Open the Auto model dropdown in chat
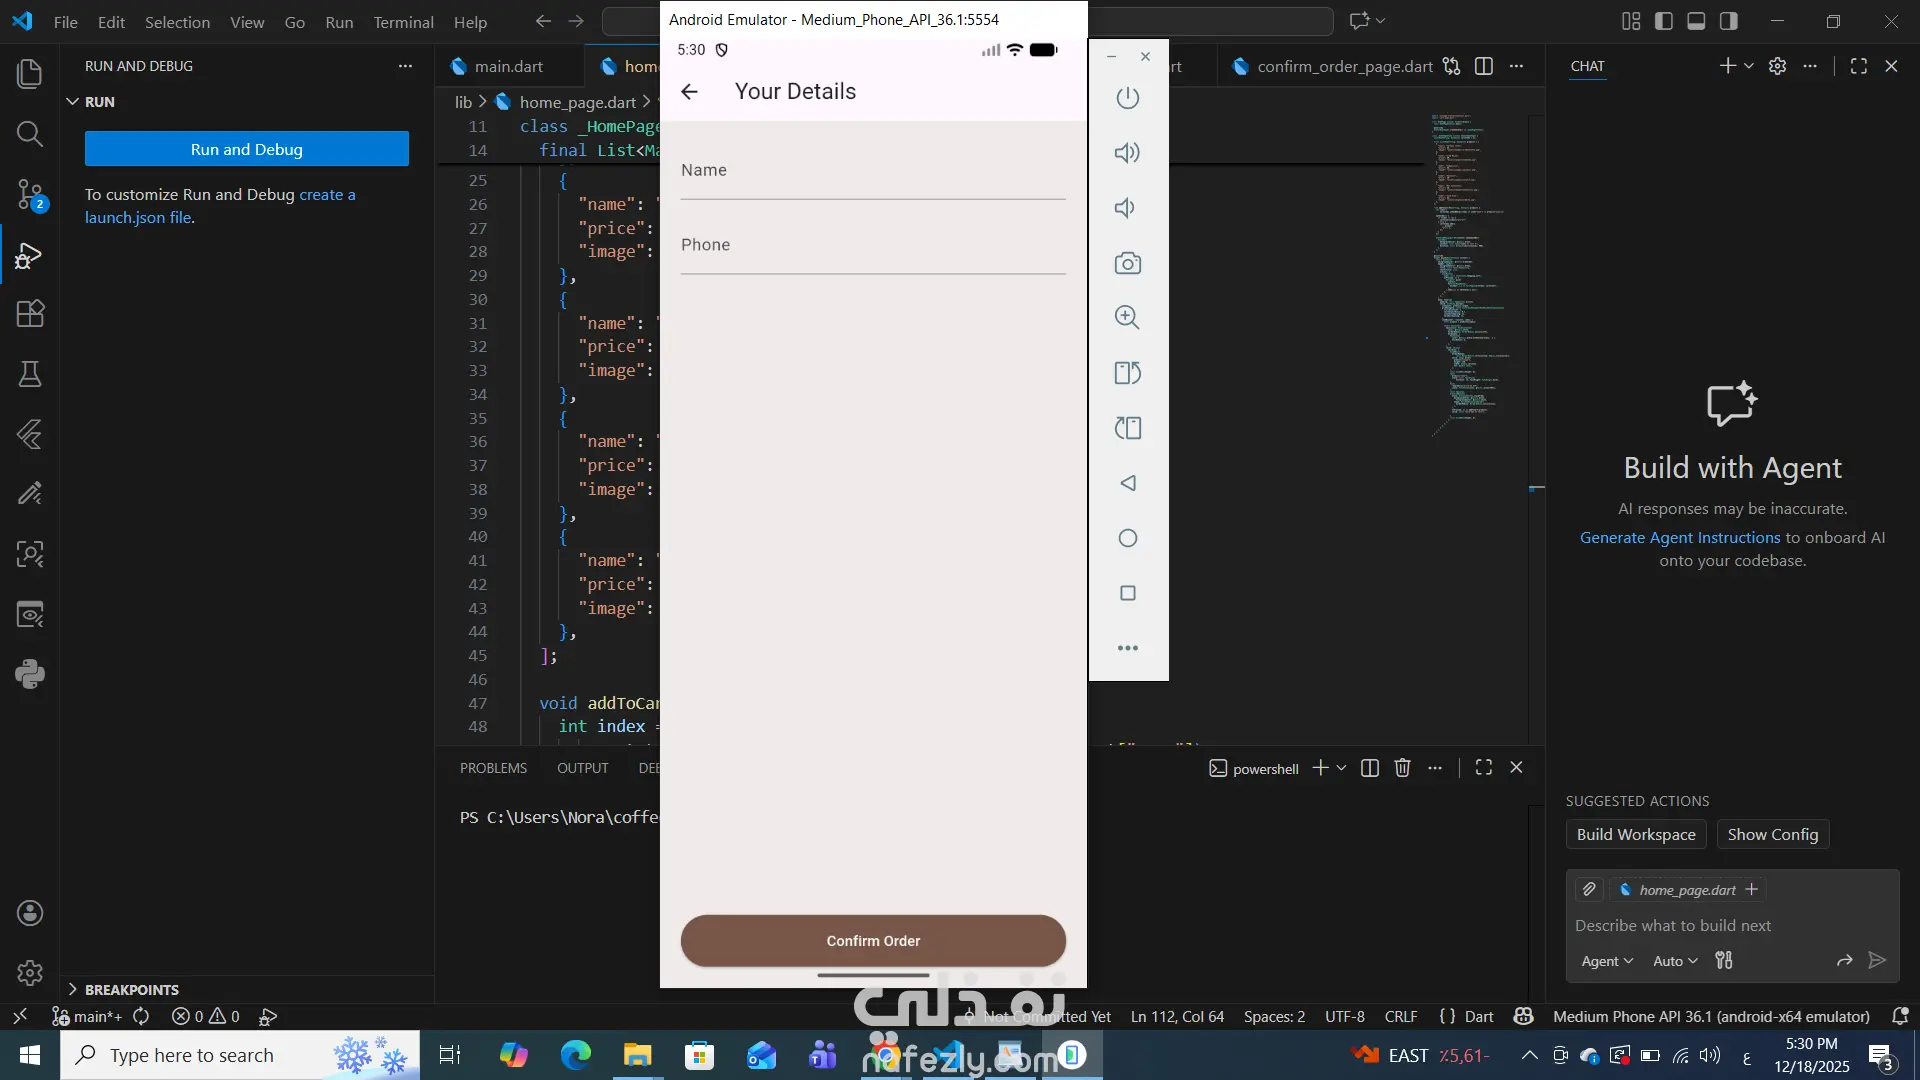 pyautogui.click(x=1675, y=961)
